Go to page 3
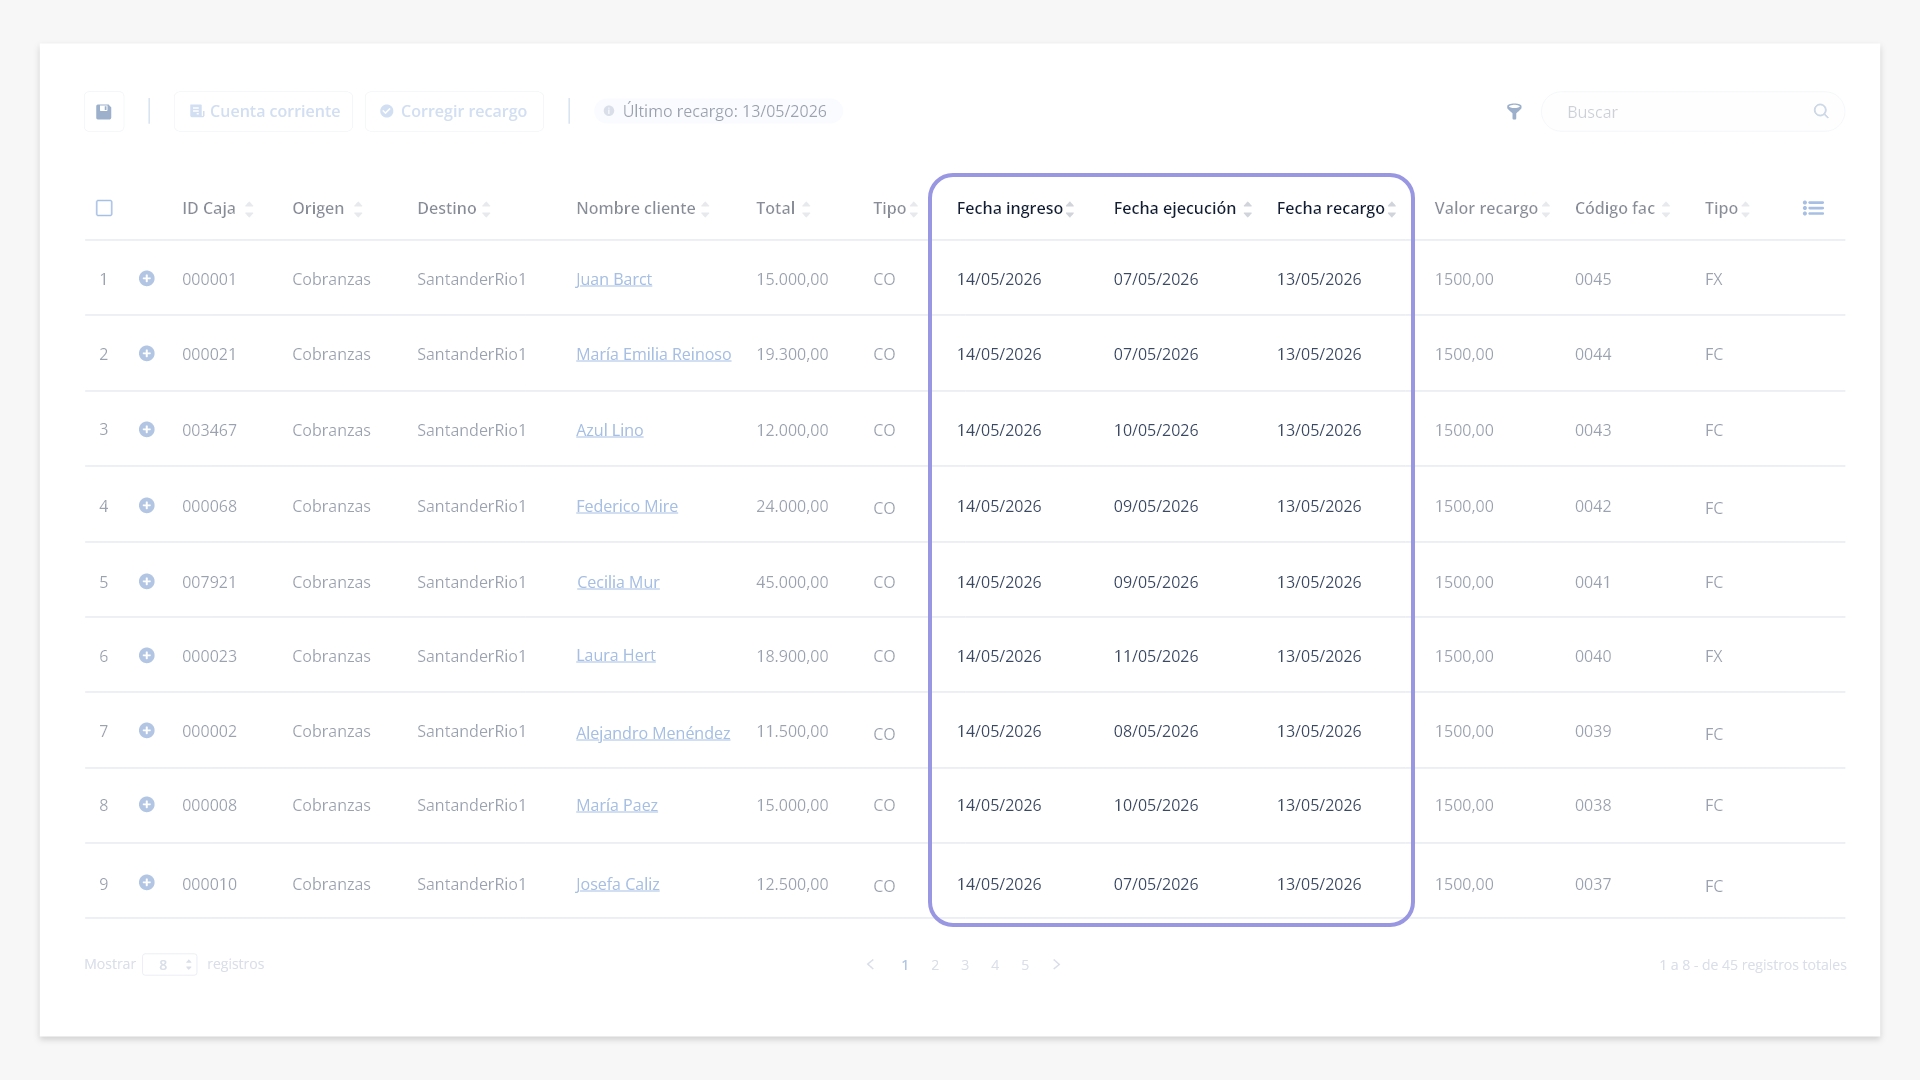1920x1080 pixels. [965, 965]
